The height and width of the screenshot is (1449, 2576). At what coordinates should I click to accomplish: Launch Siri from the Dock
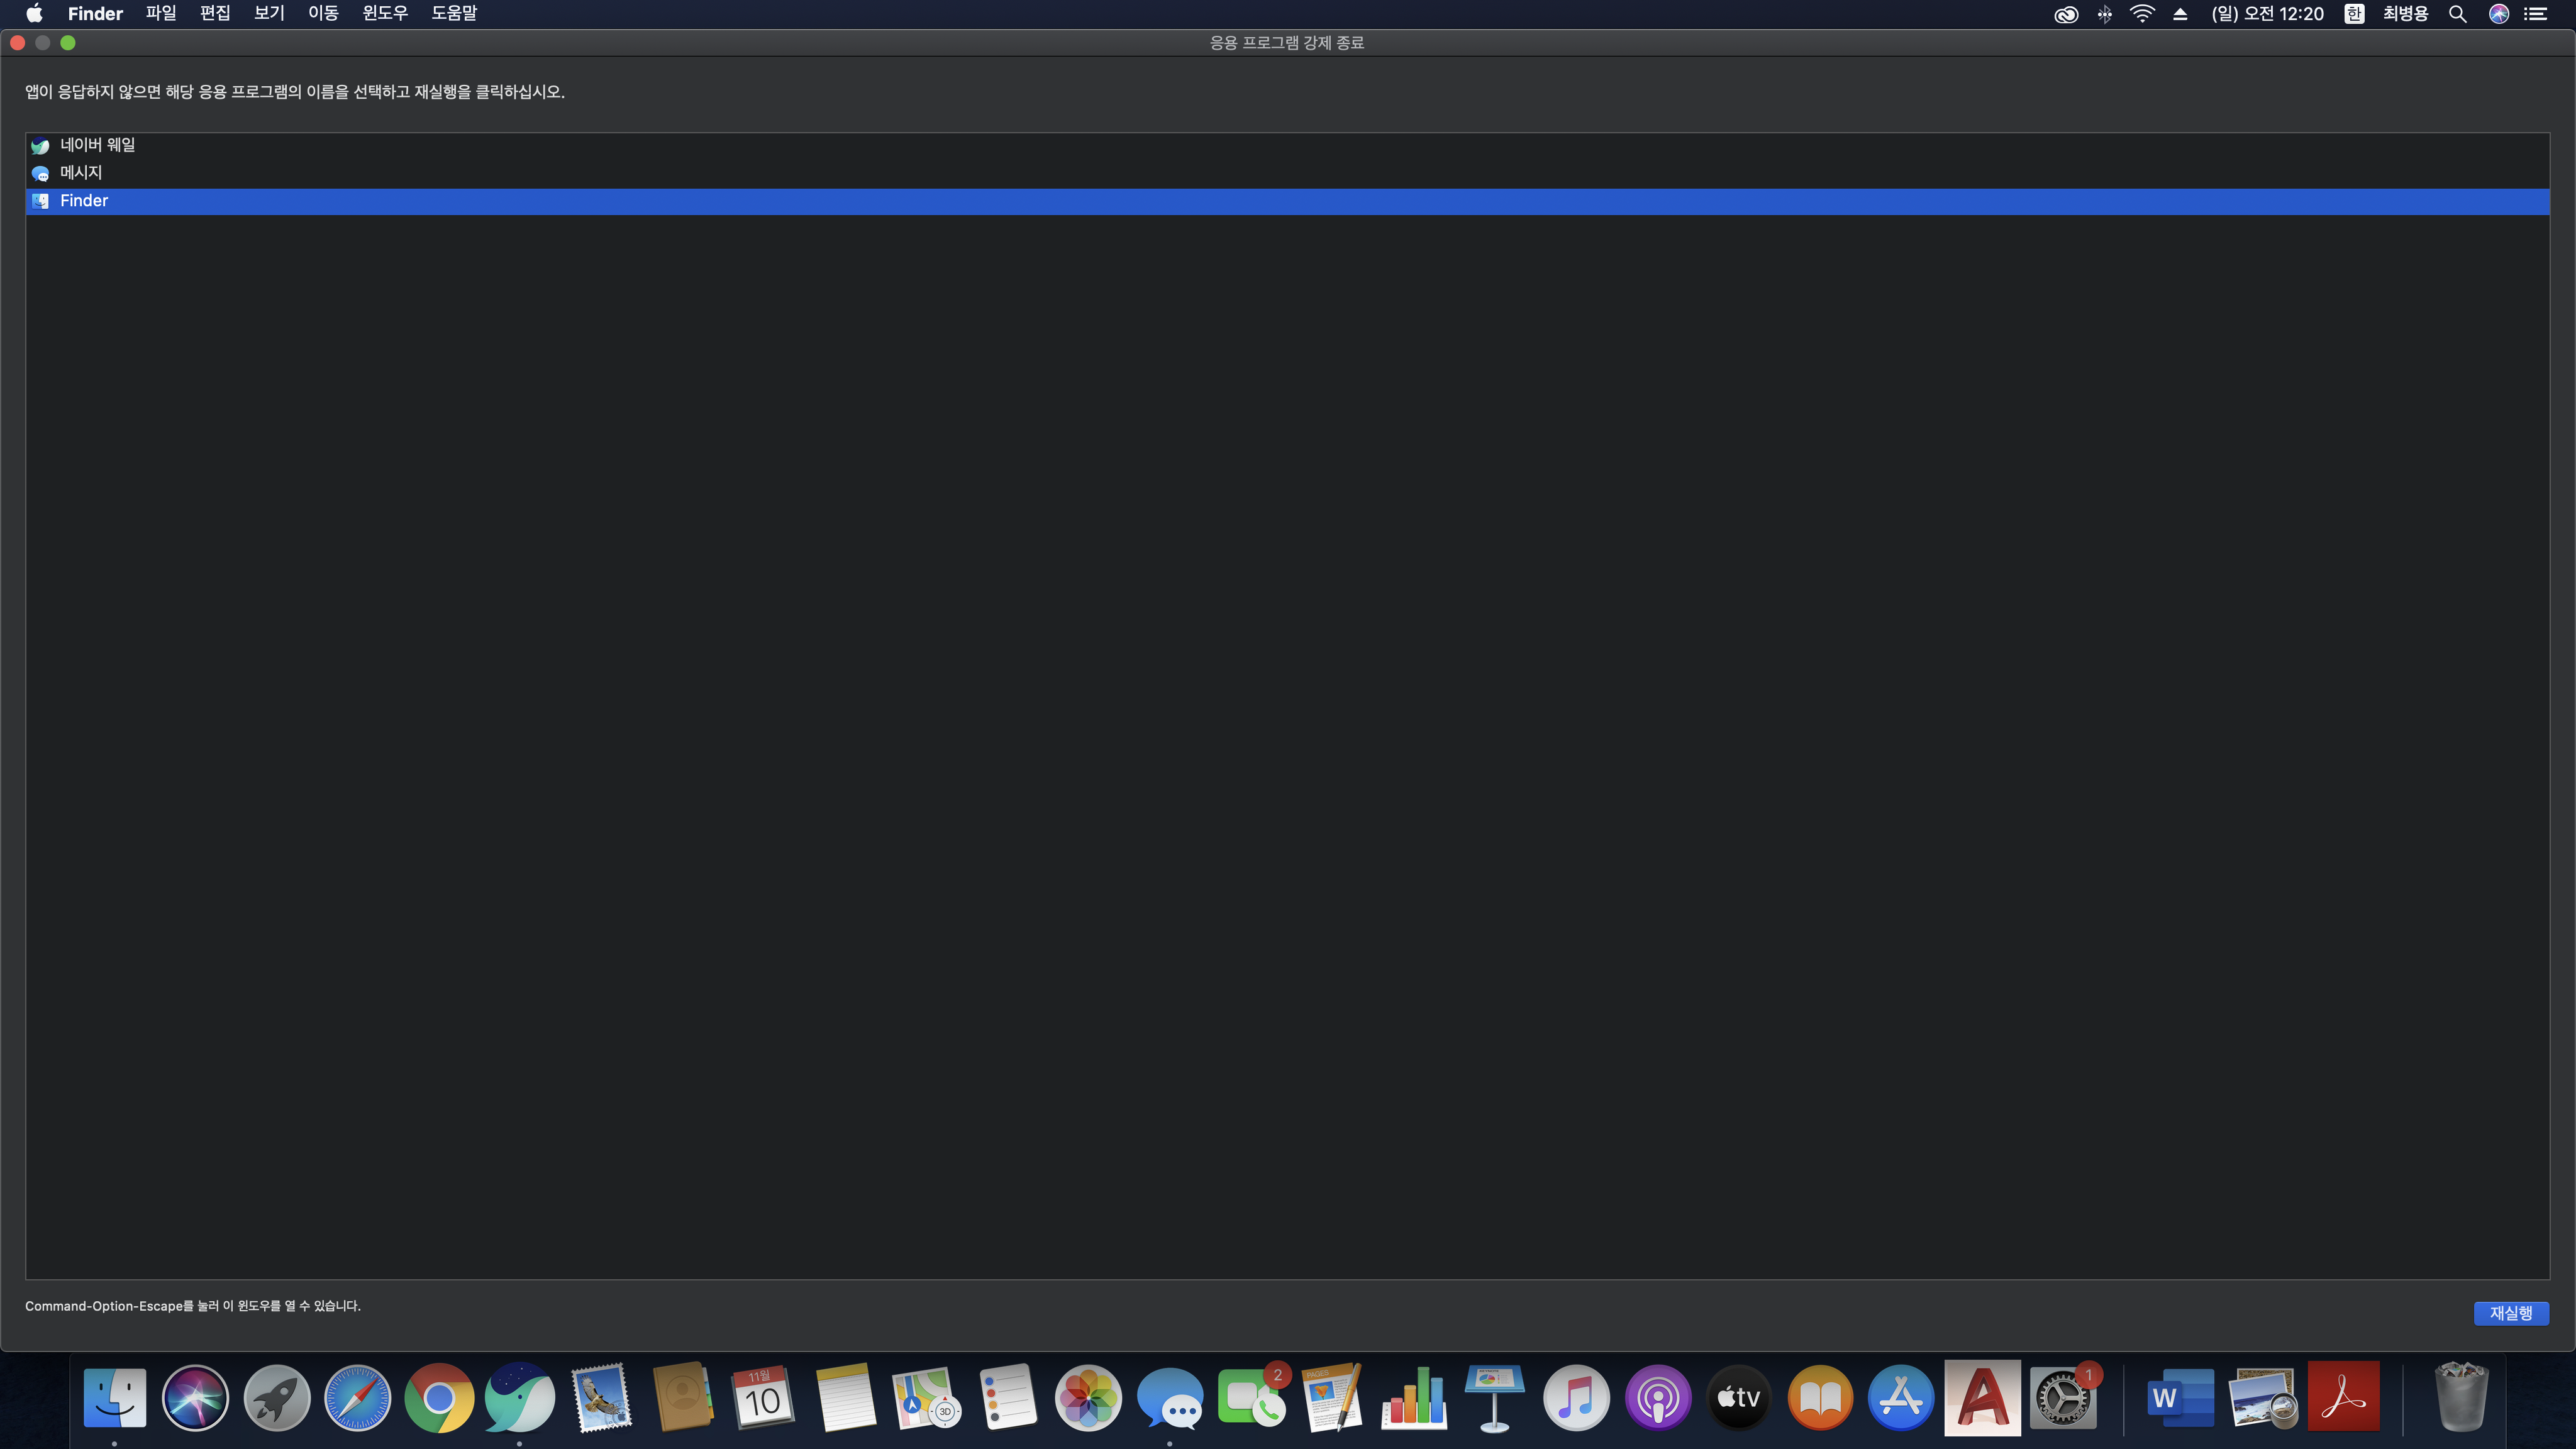tap(195, 1397)
